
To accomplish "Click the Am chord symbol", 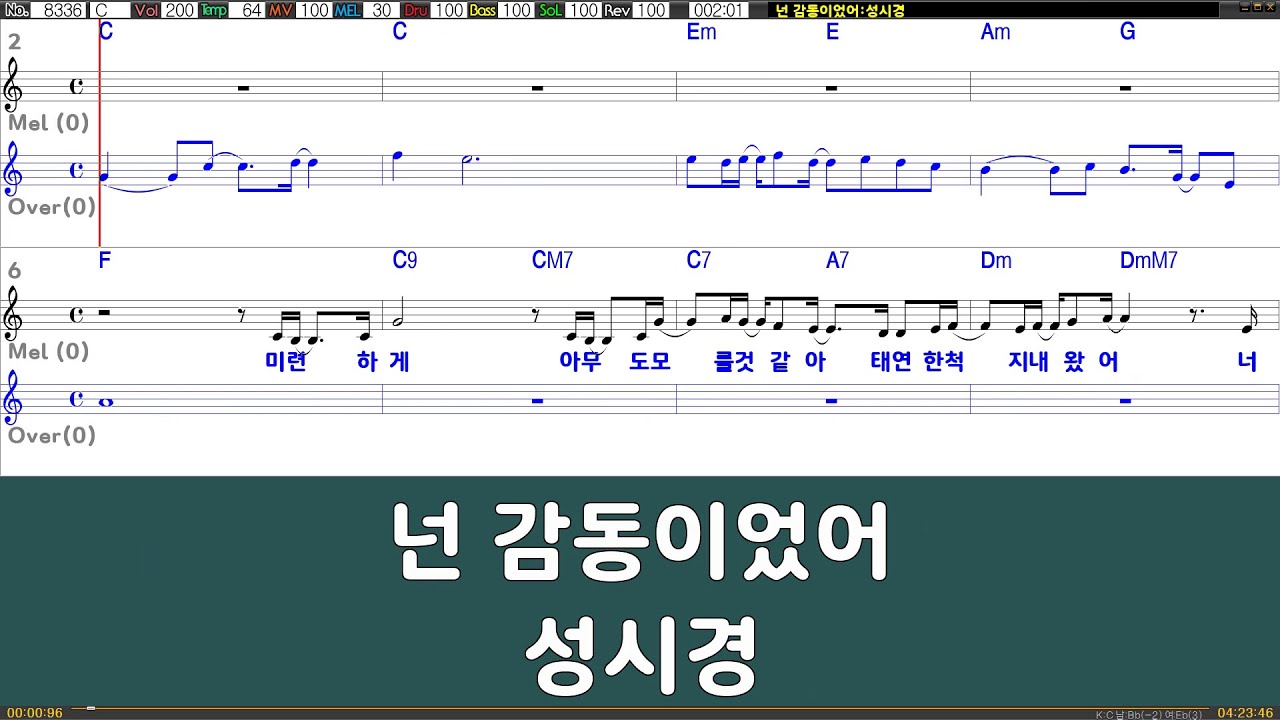I will (x=995, y=32).
